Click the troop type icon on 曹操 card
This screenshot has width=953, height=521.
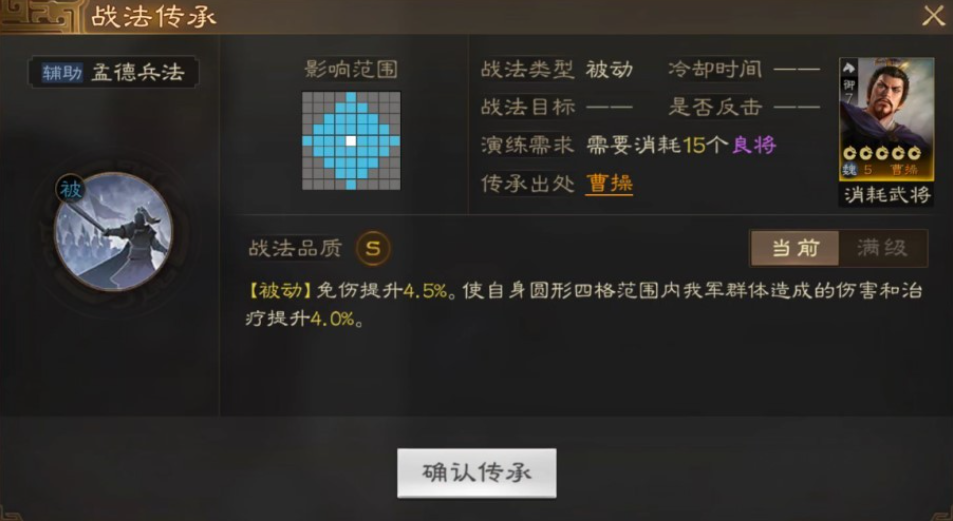click(x=848, y=68)
